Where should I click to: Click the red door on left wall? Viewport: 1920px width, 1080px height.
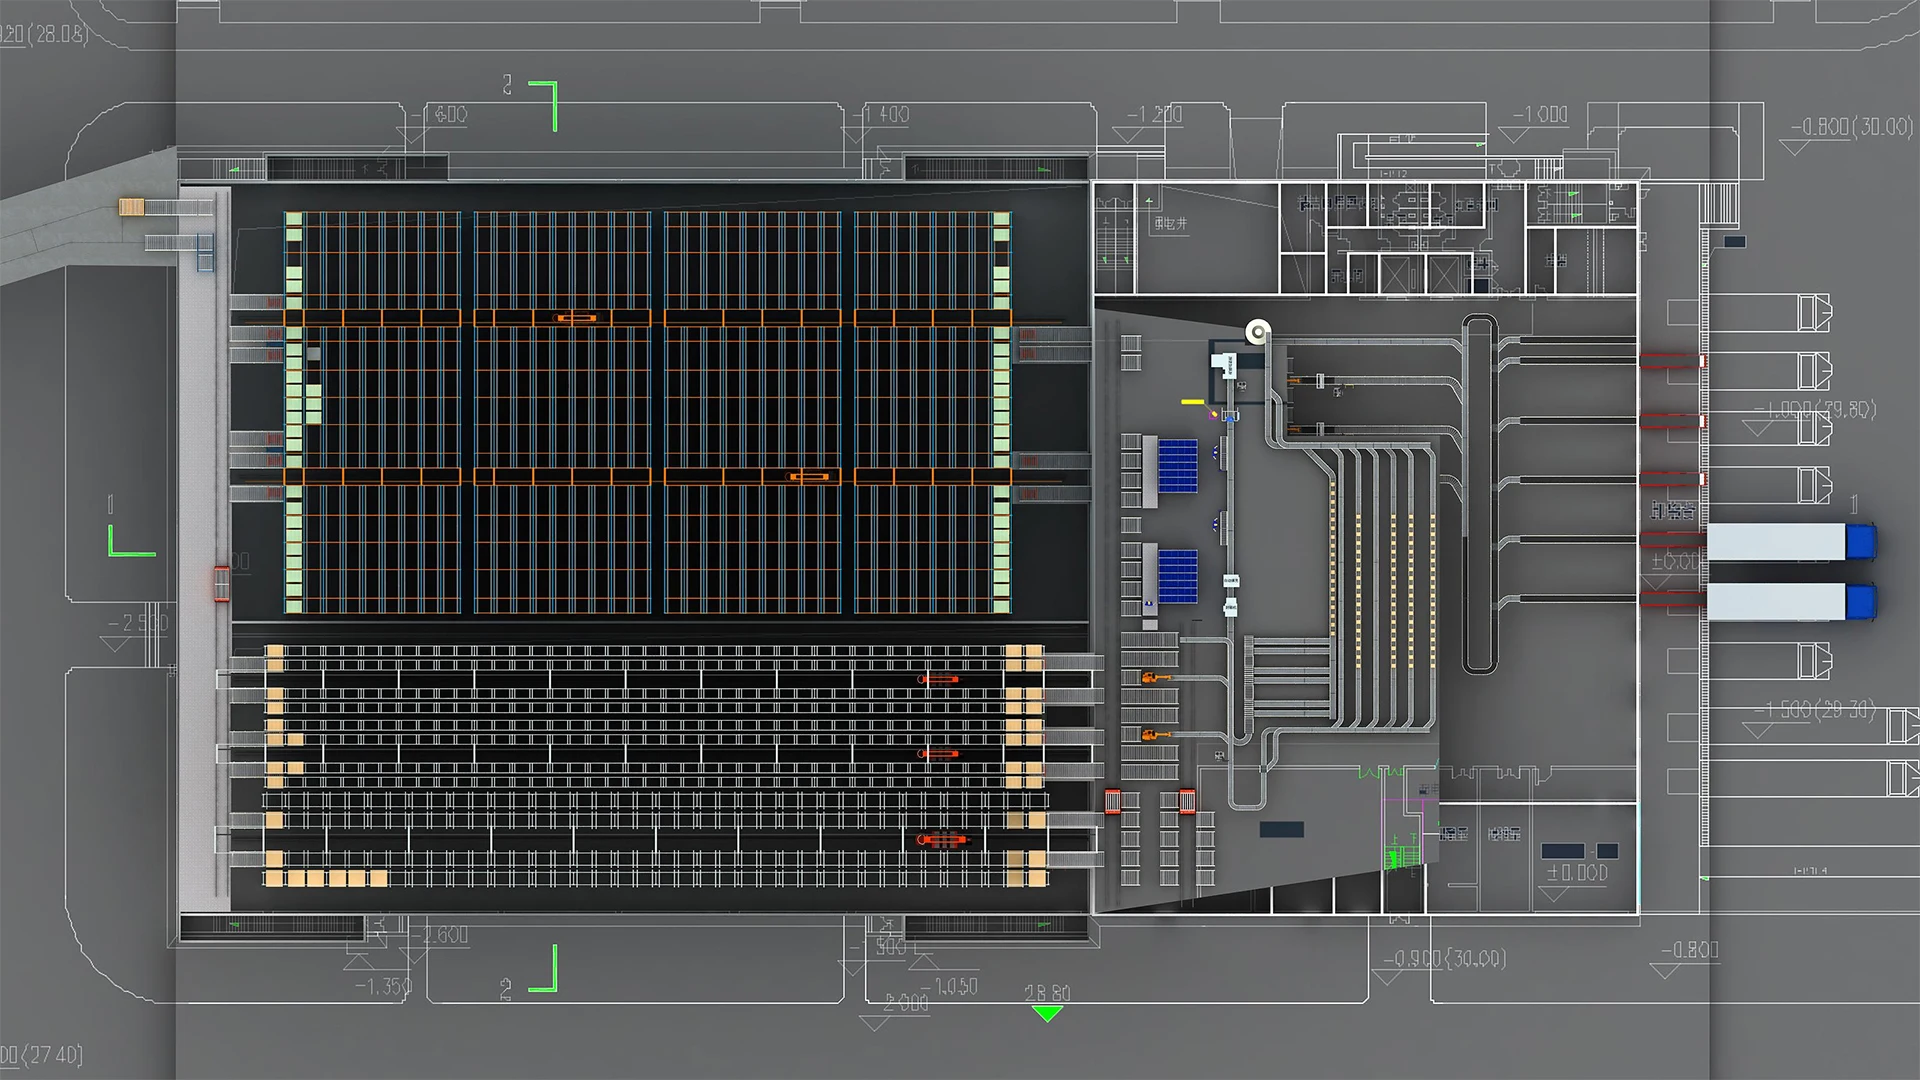[221, 583]
